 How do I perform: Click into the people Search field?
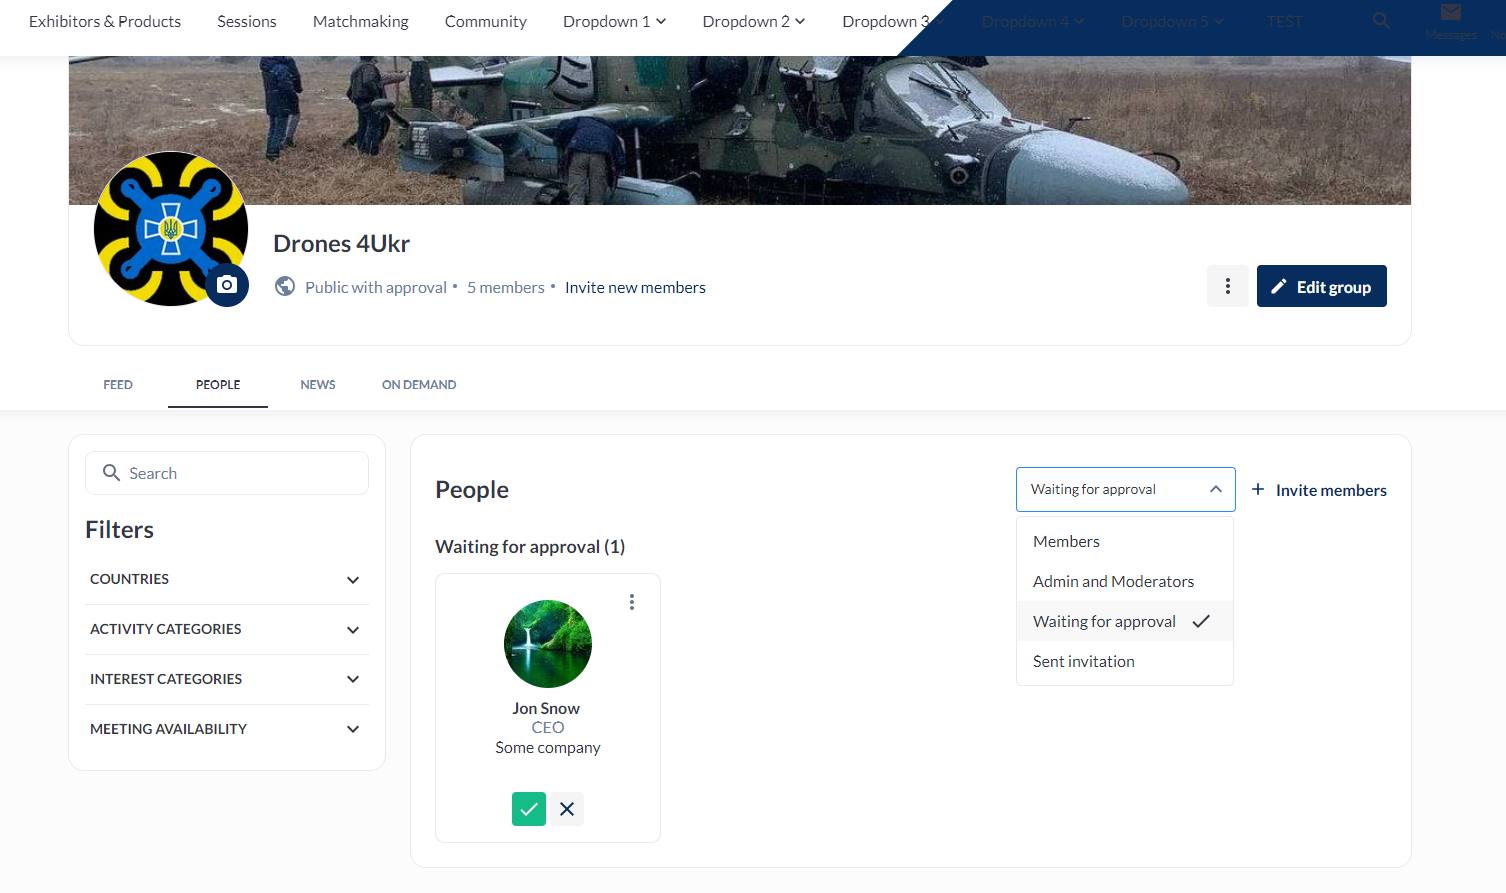(x=240, y=473)
